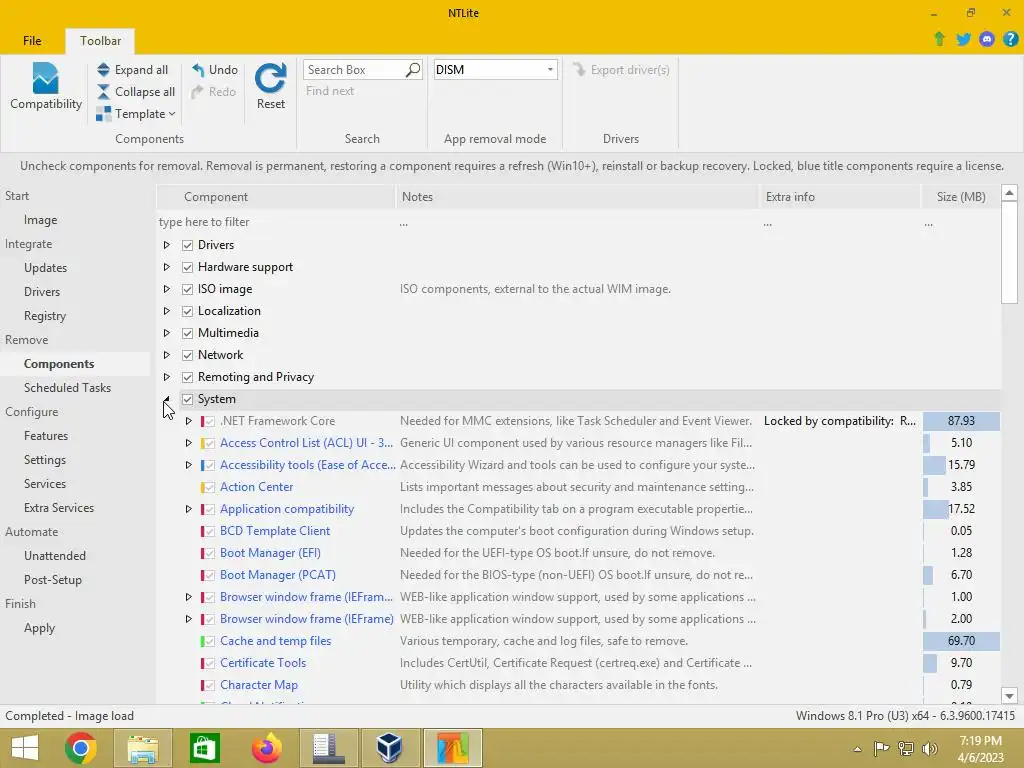Expand the Hardware support node
This screenshot has width=1024, height=768.
click(x=167, y=267)
